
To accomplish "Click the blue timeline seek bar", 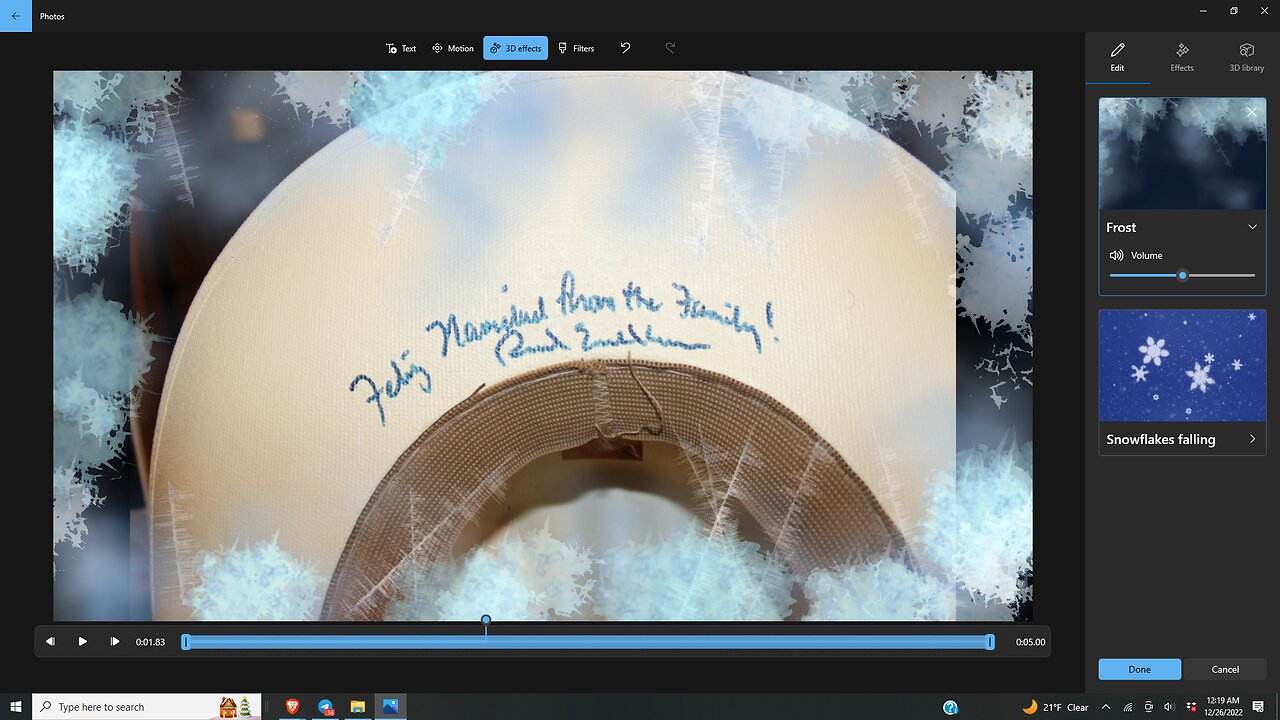I will 587,642.
